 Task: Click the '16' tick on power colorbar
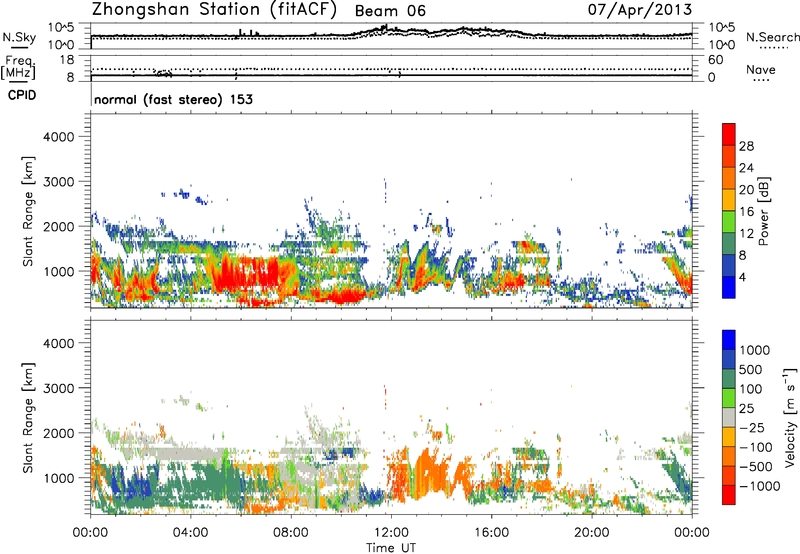(746, 212)
